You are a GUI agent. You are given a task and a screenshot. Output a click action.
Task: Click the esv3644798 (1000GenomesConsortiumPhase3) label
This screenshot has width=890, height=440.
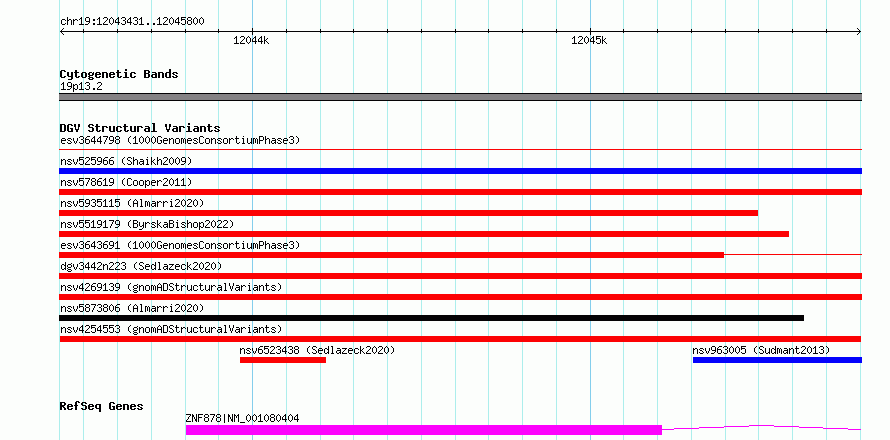pos(180,140)
